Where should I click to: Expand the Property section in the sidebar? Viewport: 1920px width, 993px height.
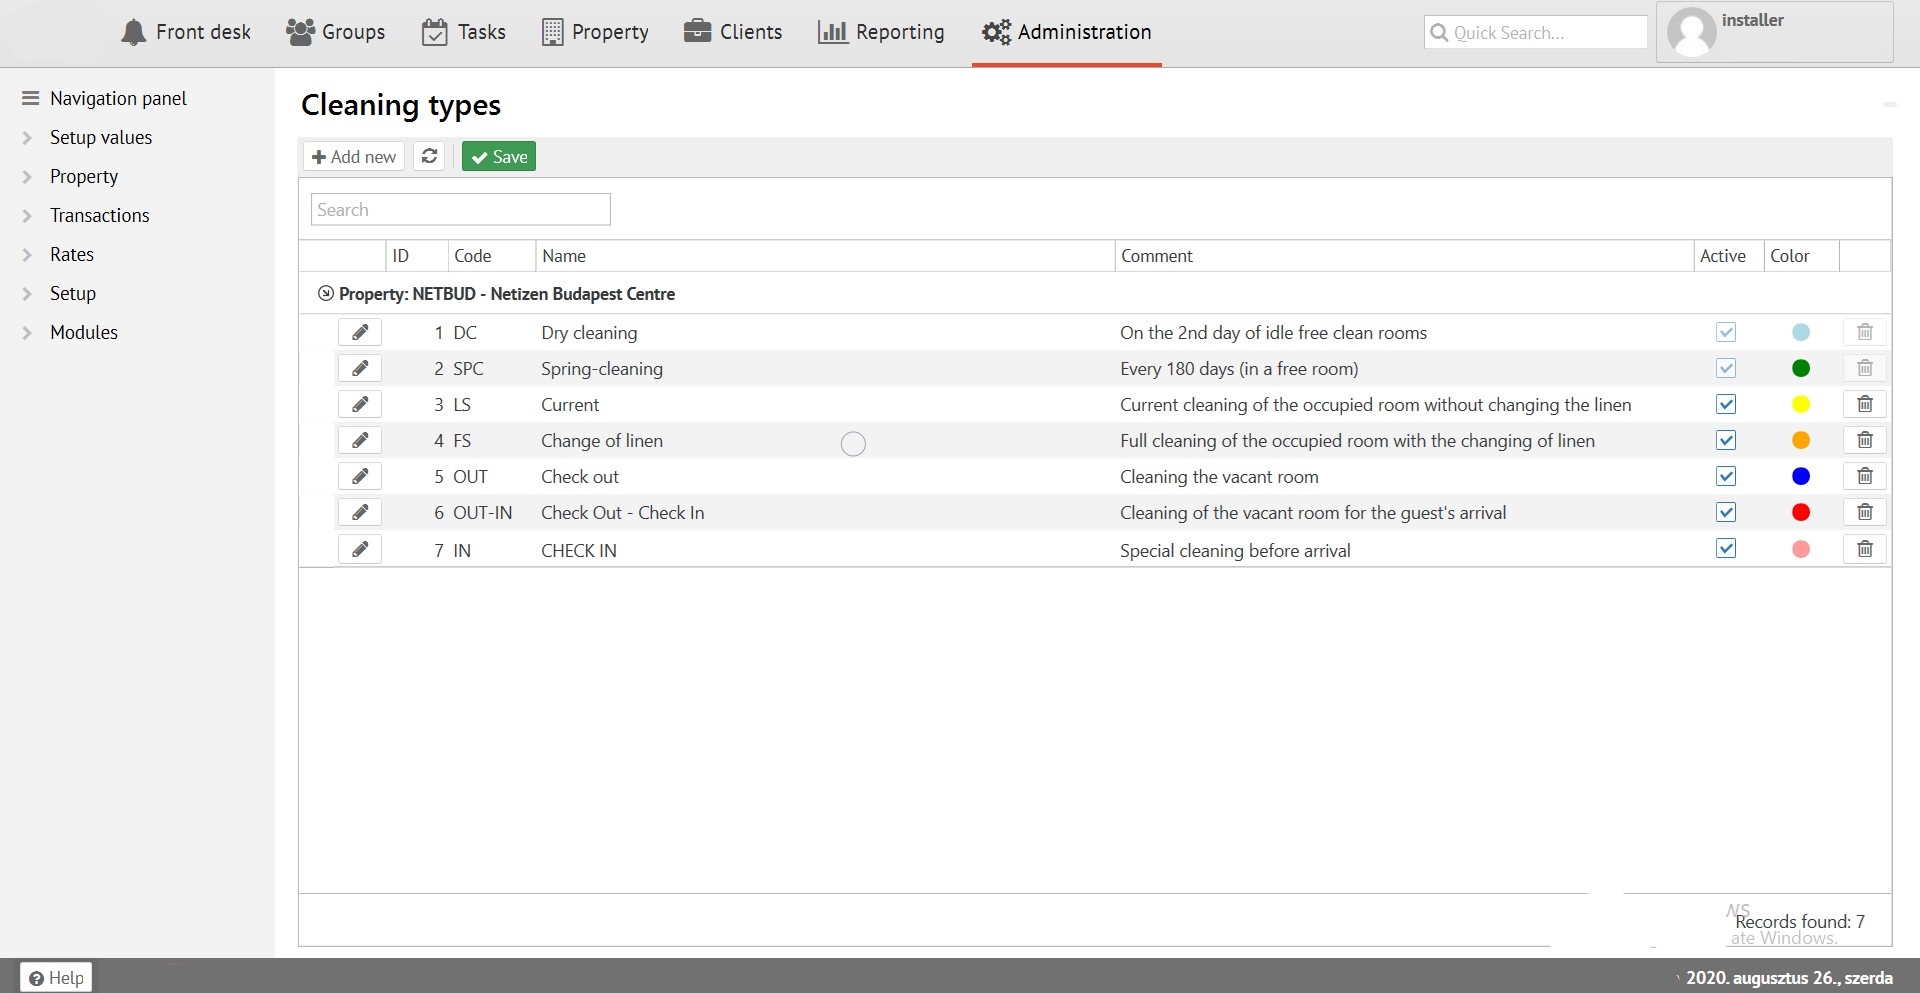(x=28, y=177)
